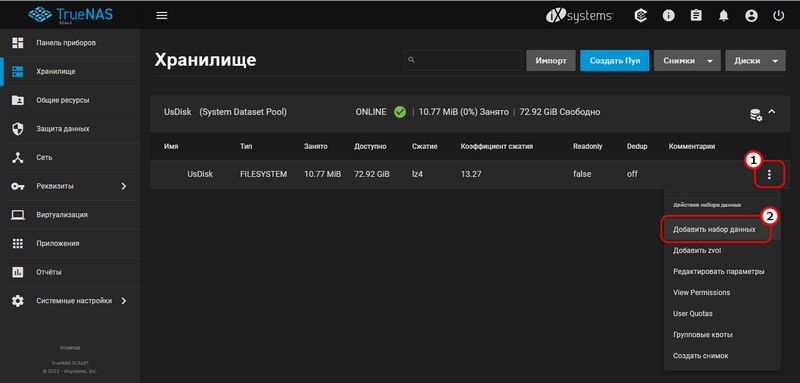Click the Dashboard icon in the sidebar
Viewport: 800px width, 383px height.
(18, 43)
